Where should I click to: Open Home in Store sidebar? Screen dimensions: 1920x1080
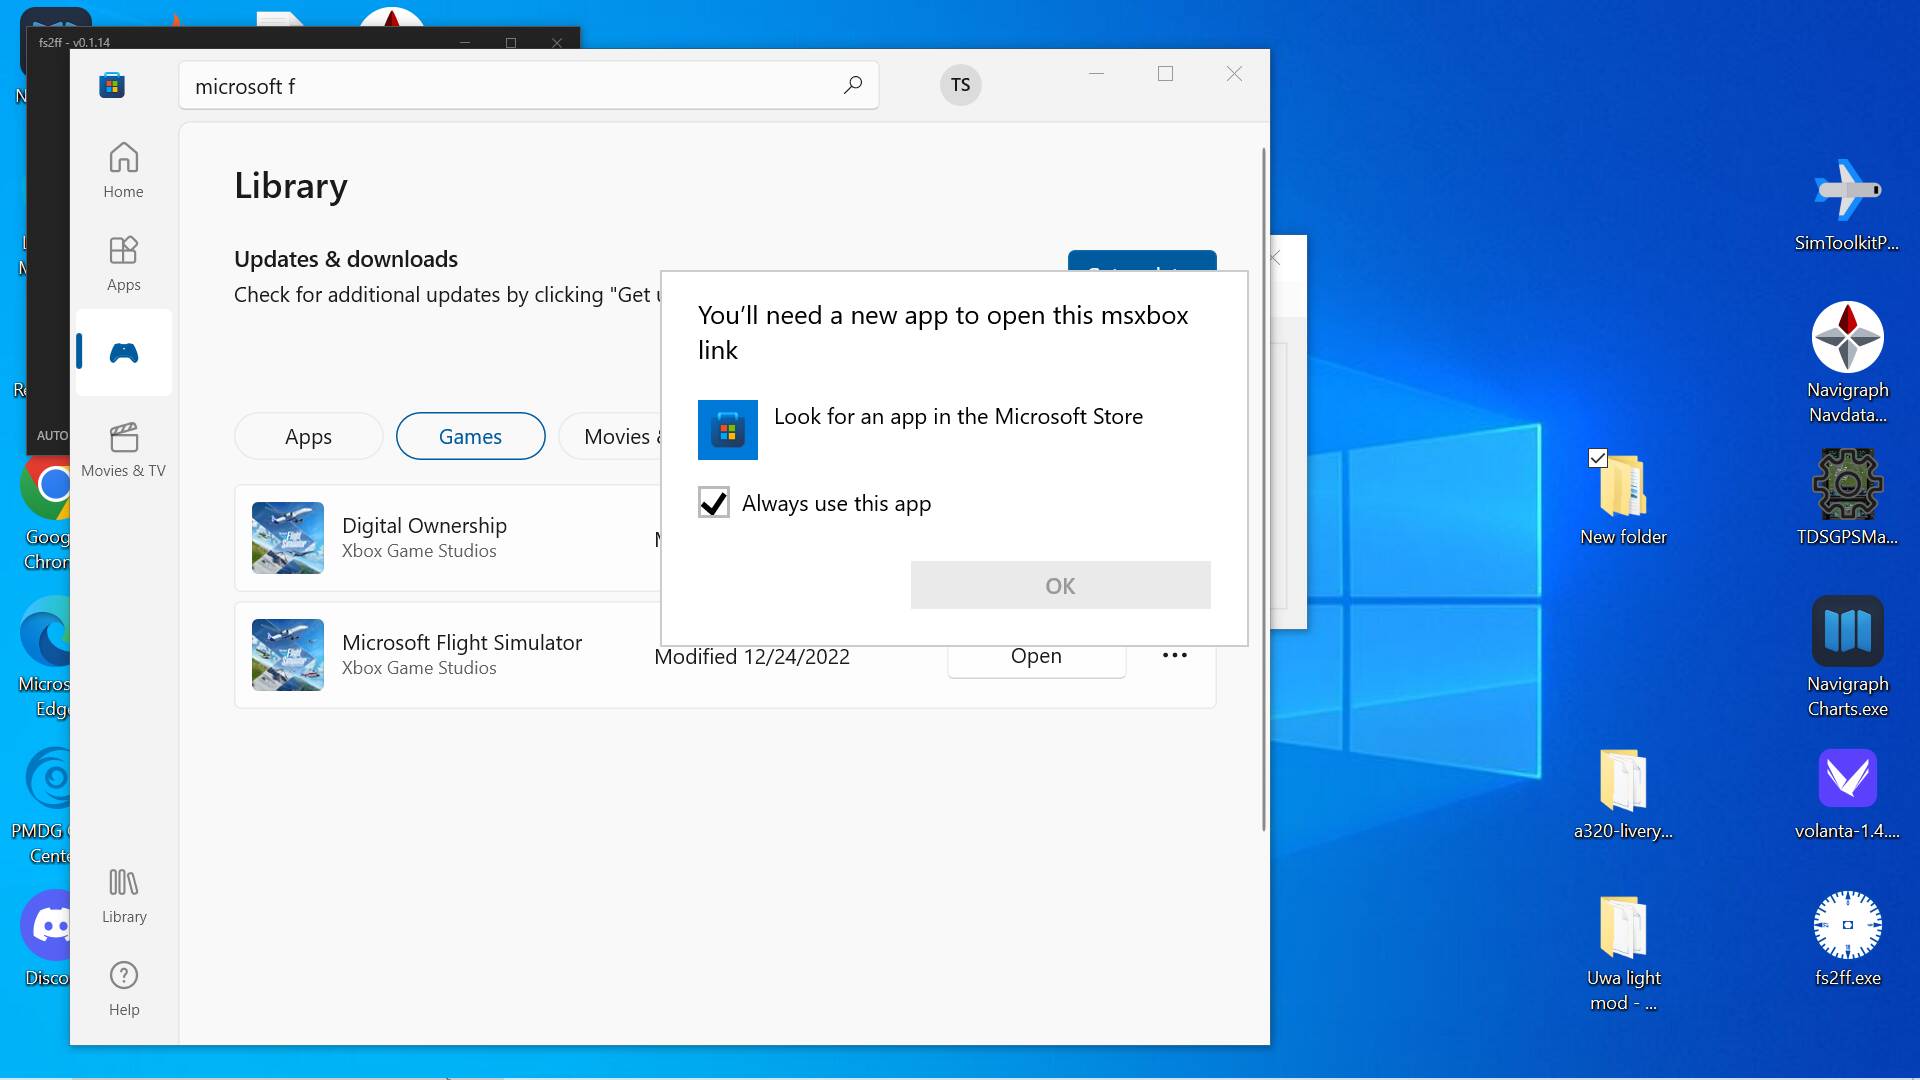123,170
